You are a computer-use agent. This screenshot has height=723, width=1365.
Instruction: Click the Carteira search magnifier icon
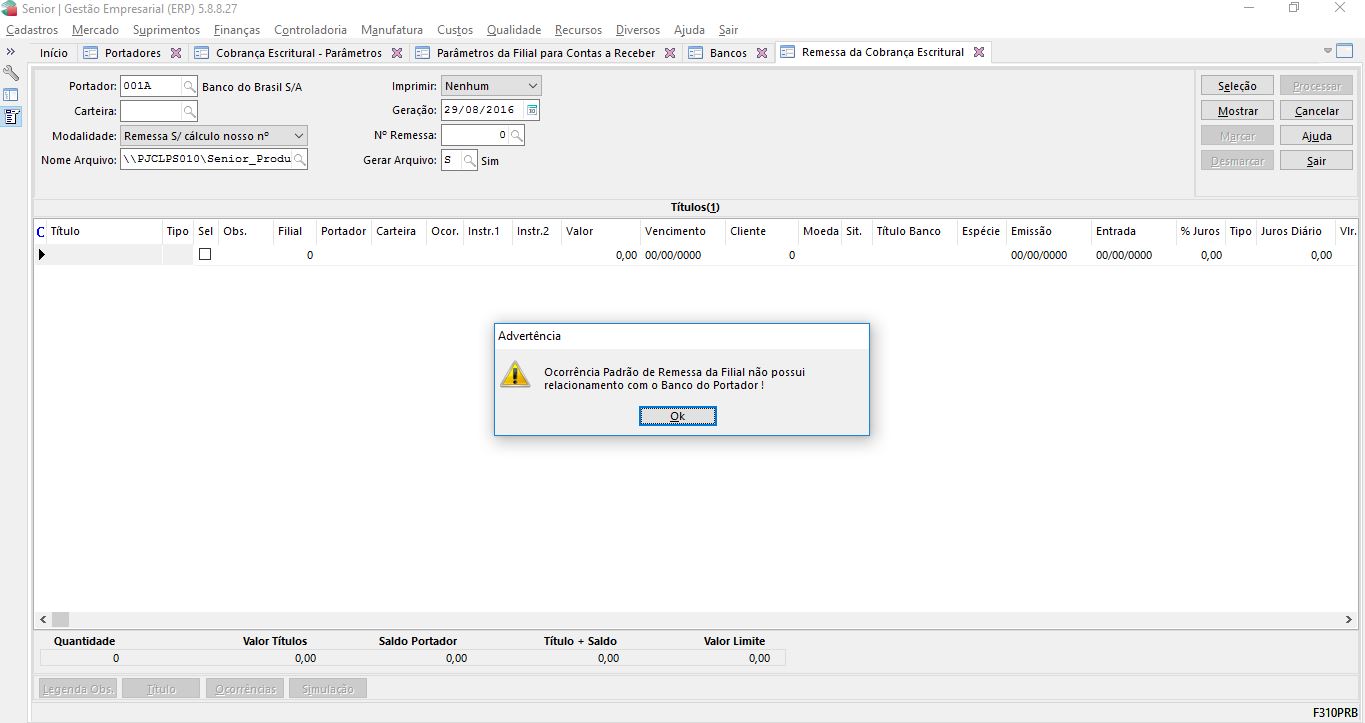pyautogui.click(x=189, y=111)
